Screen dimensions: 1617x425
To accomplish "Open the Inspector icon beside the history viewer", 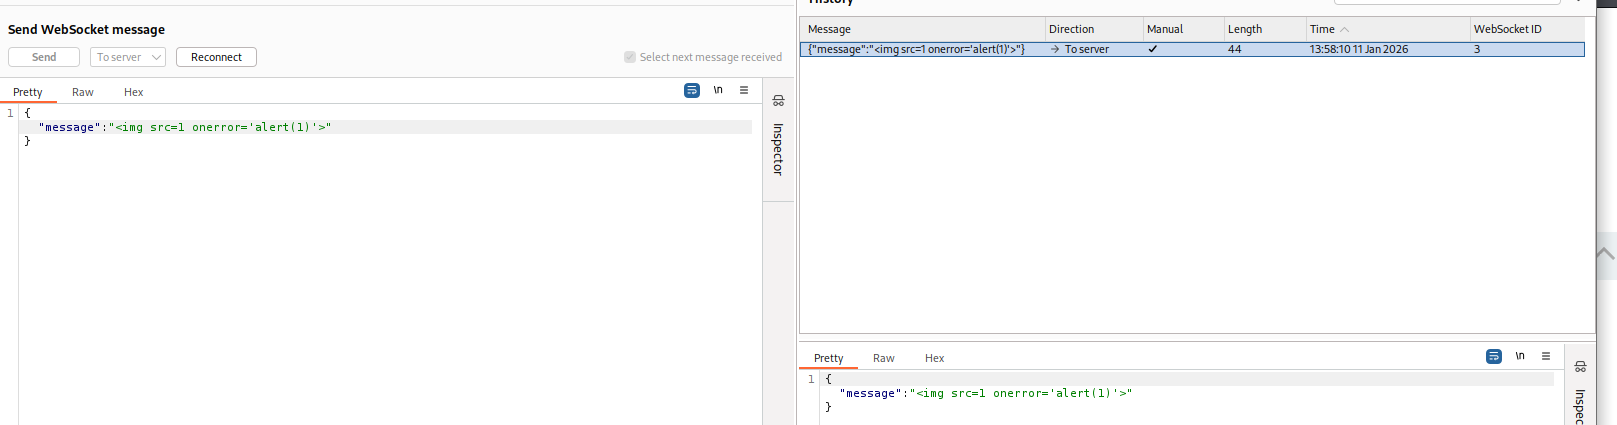I will 1580,367.
